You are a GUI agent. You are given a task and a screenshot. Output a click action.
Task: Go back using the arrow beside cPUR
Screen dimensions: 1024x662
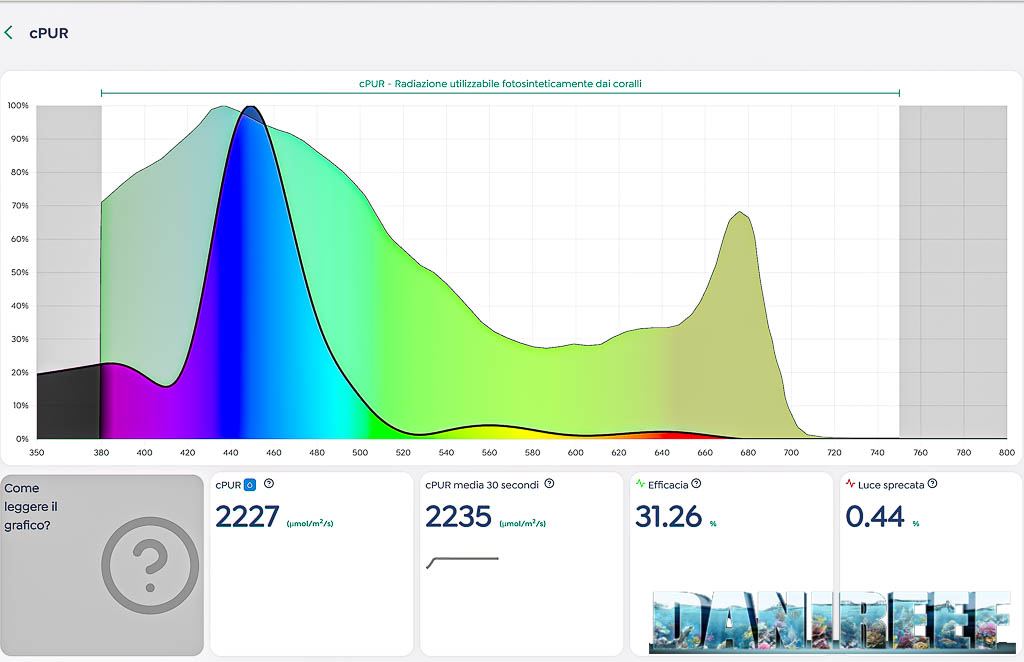pyautogui.click(x=9, y=33)
